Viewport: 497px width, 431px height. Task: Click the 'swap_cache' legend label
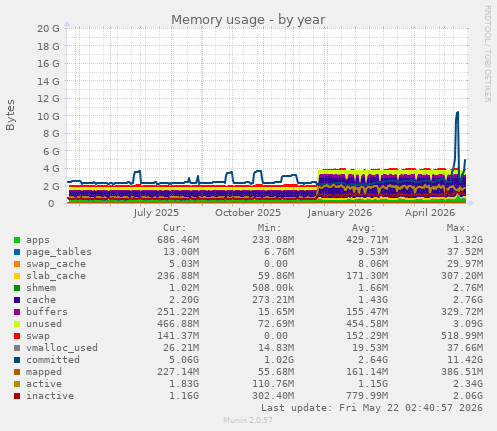point(56,264)
